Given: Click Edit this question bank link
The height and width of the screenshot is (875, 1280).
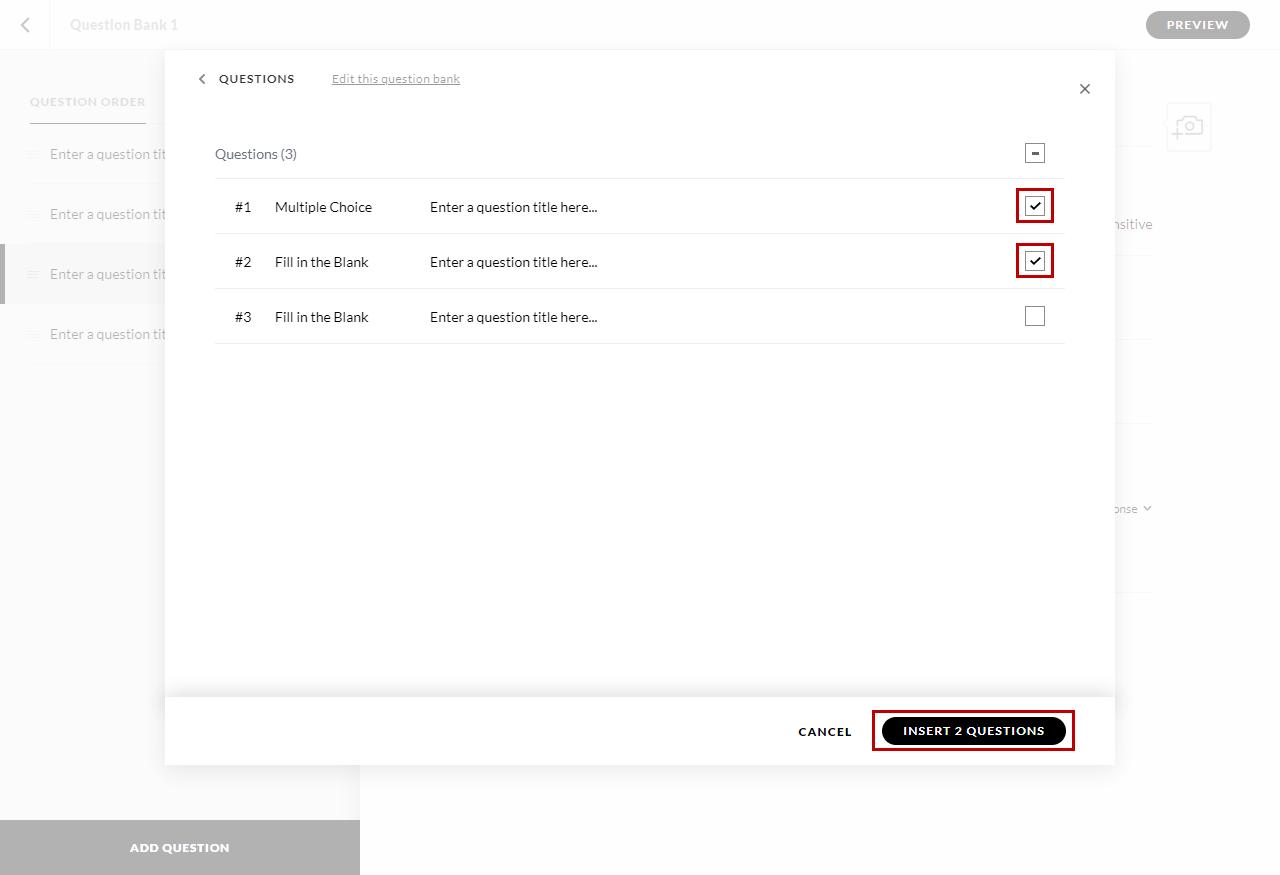Looking at the screenshot, I should (396, 79).
